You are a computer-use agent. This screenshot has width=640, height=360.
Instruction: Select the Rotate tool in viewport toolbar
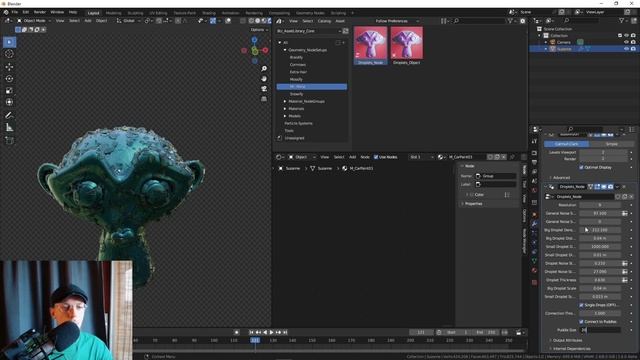coord(9,79)
